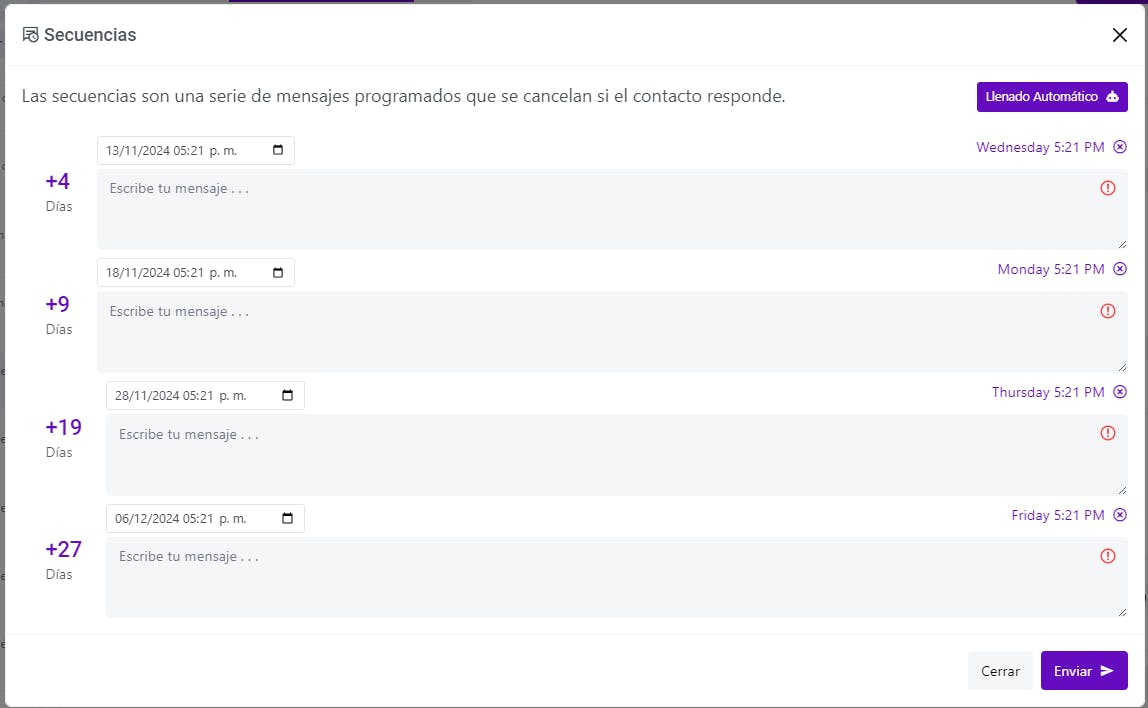The image size is (1148, 708).
Task: Click warning icon in the +4 days message
Action: coord(1108,188)
